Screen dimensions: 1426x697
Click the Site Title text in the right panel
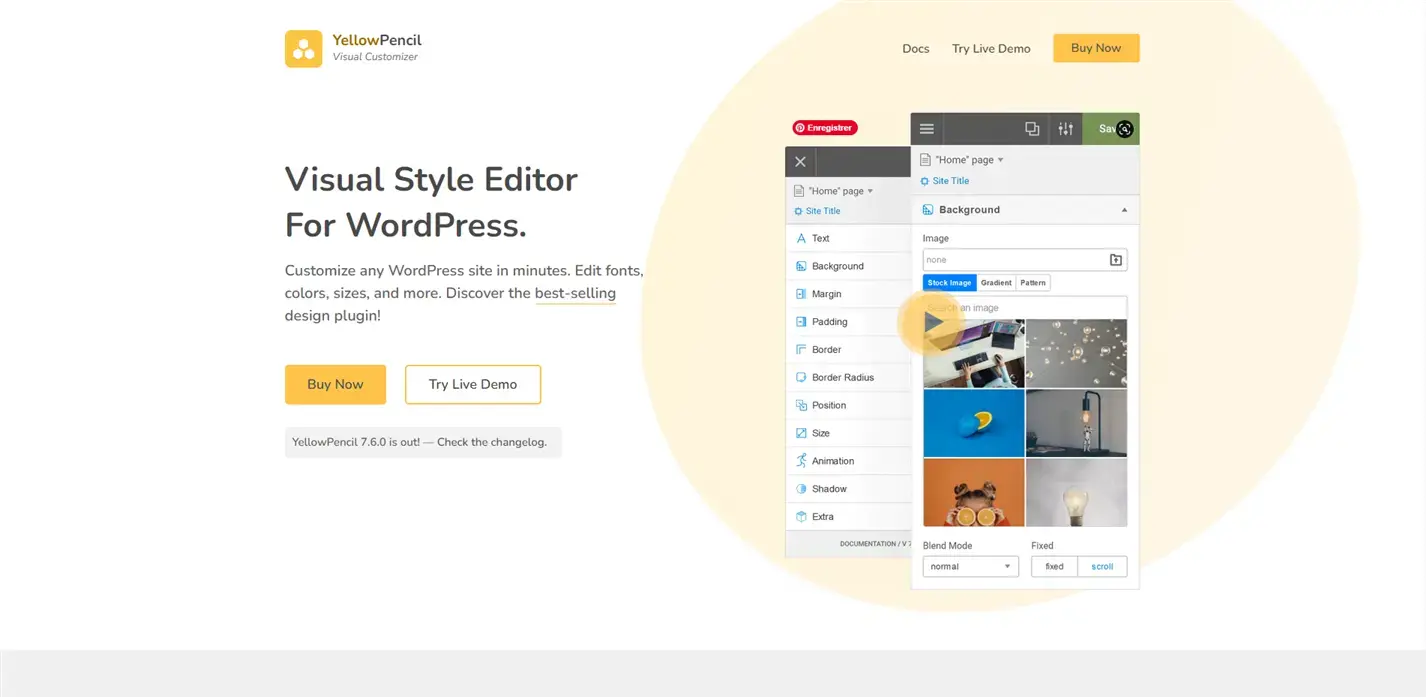pyautogui.click(x=951, y=181)
